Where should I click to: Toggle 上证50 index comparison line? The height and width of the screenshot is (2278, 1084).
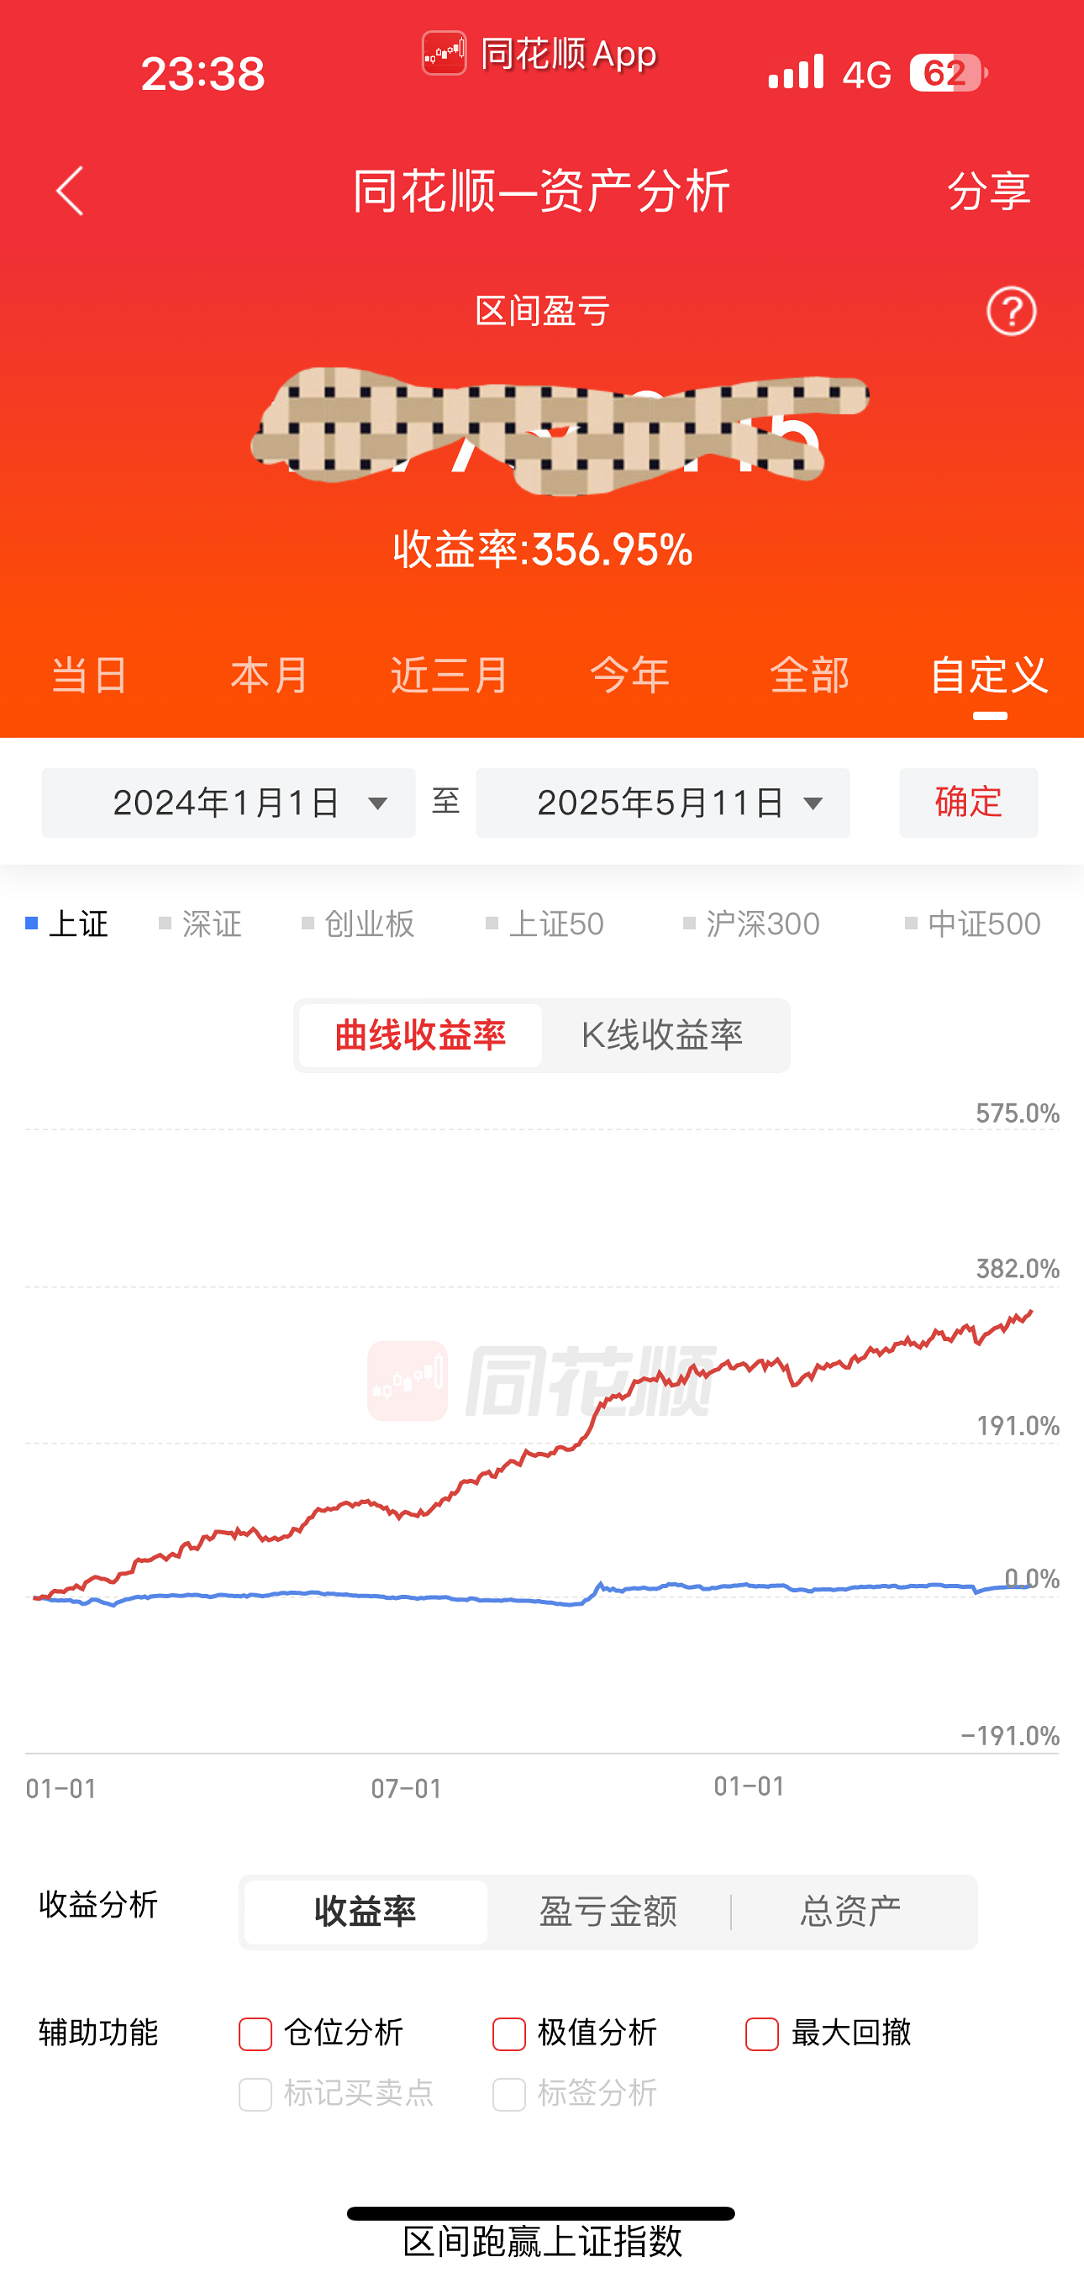pos(545,923)
